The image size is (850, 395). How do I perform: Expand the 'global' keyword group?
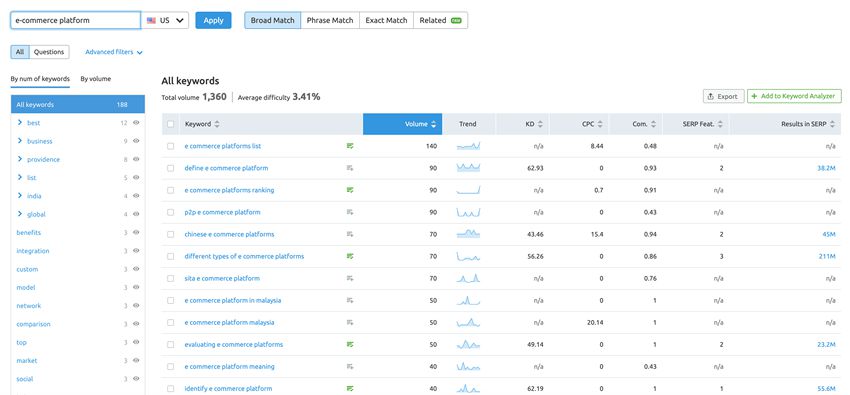click(20, 214)
